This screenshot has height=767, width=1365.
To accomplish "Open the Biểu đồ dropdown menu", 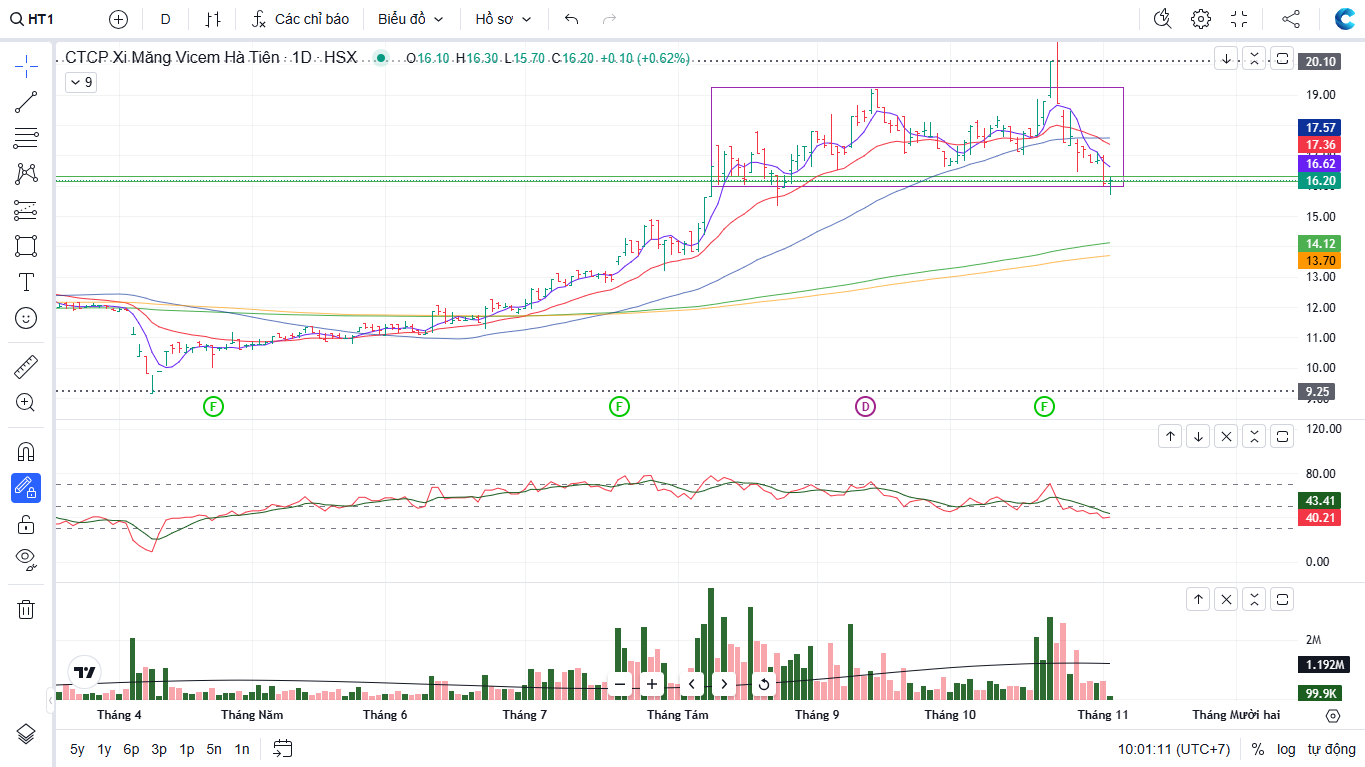I will (410, 19).
